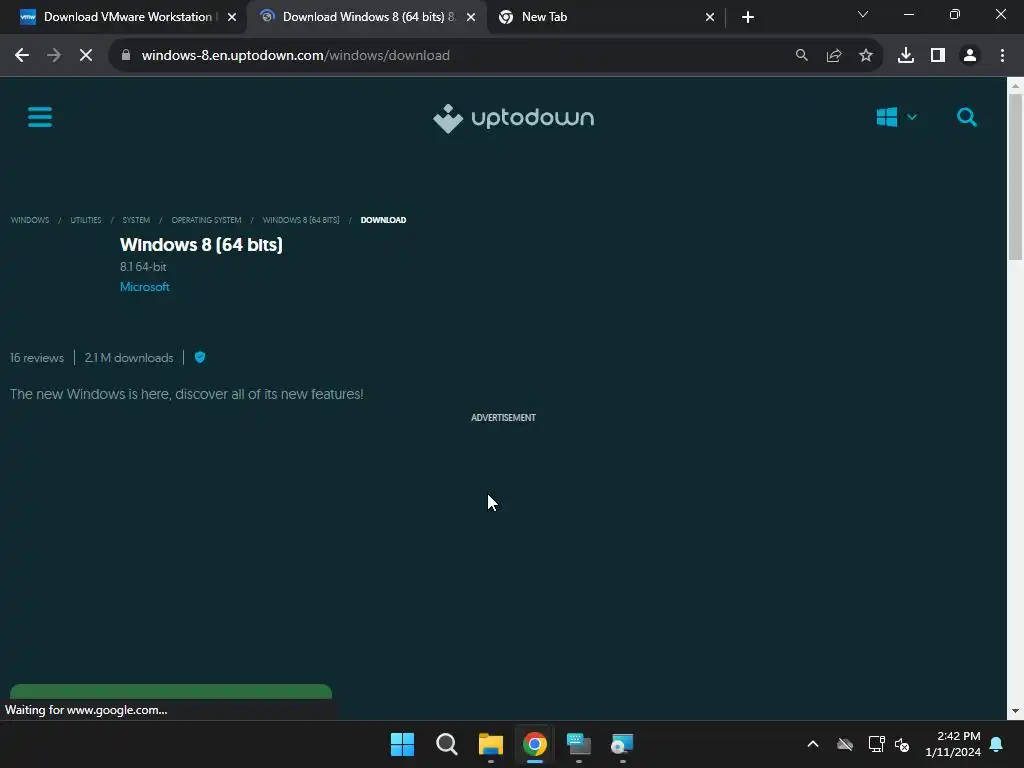1024x768 pixels.
Task: Open the OPERATING SYSTEM breadcrumb link
Action: click(206, 220)
